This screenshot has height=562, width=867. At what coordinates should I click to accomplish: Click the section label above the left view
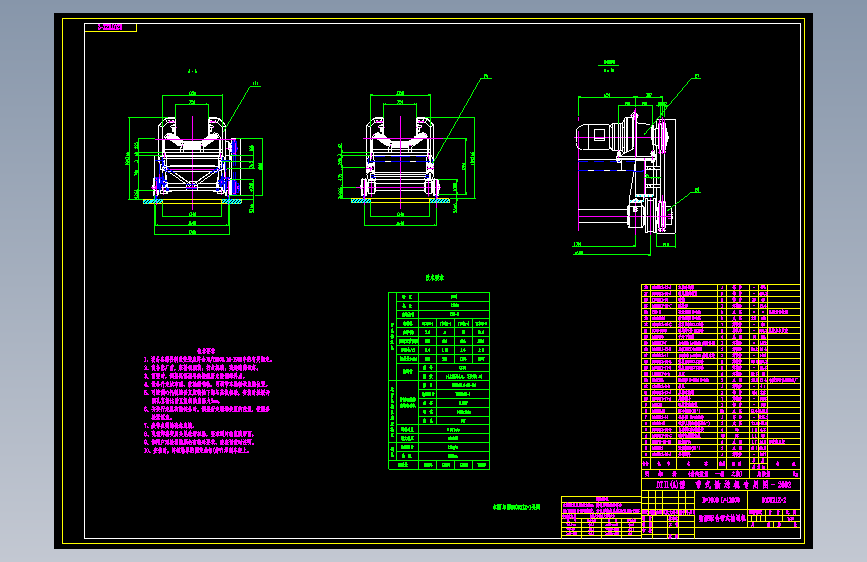(x=192, y=71)
